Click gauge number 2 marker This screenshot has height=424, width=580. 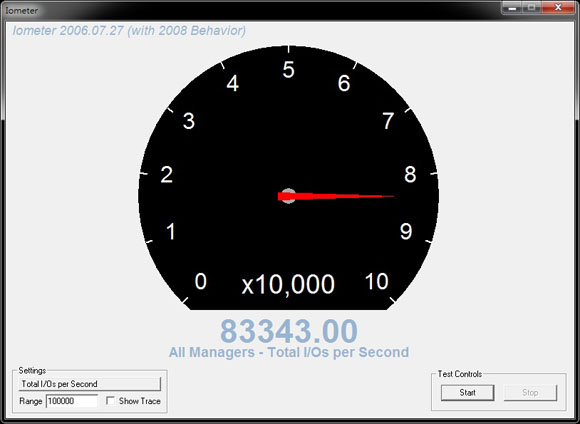tap(166, 174)
